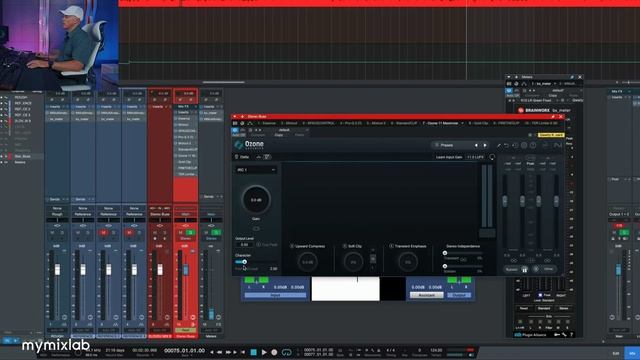
Task: Click Stop in the transport bar
Action: click(x=253, y=352)
